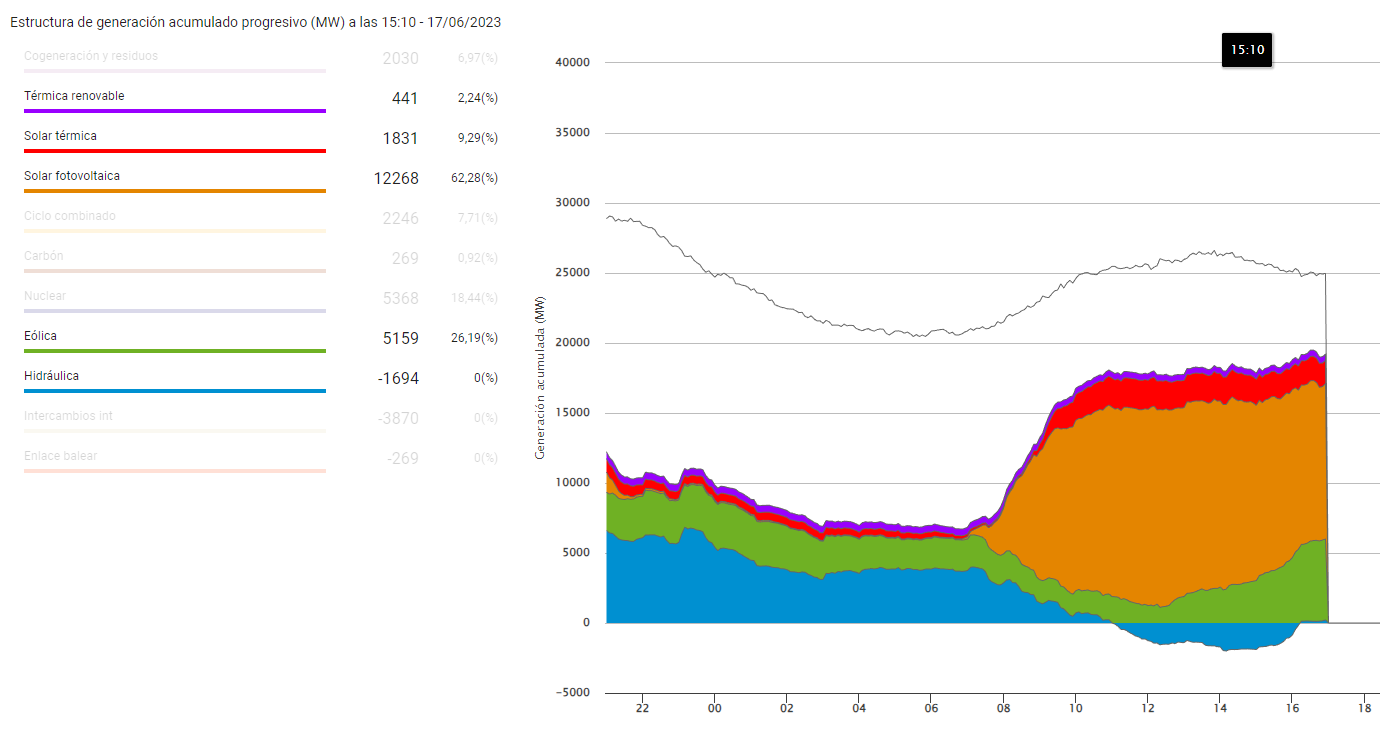This screenshot has height=731, width=1380.
Task: Hide the Solar fotovoltaica legend series
Action: pos(72,177)
